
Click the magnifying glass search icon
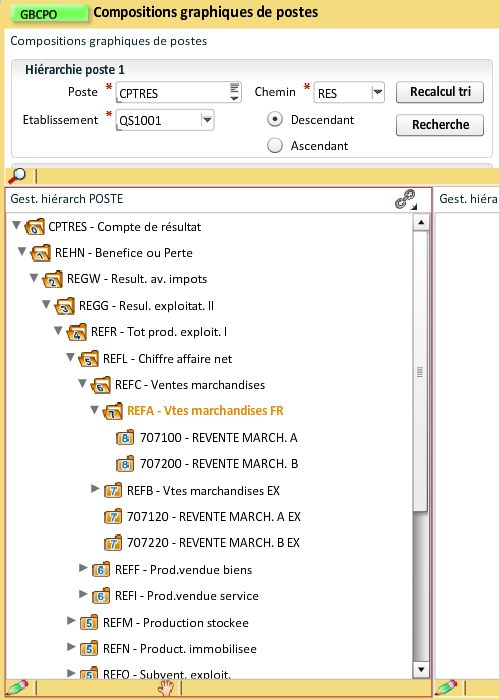(x=17, y=175)
